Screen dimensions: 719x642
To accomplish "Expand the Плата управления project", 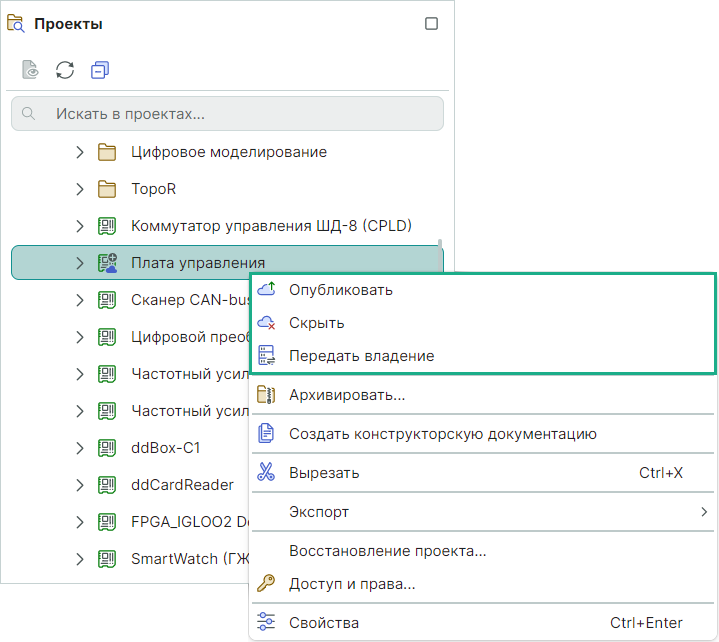I will coord(80,263).
